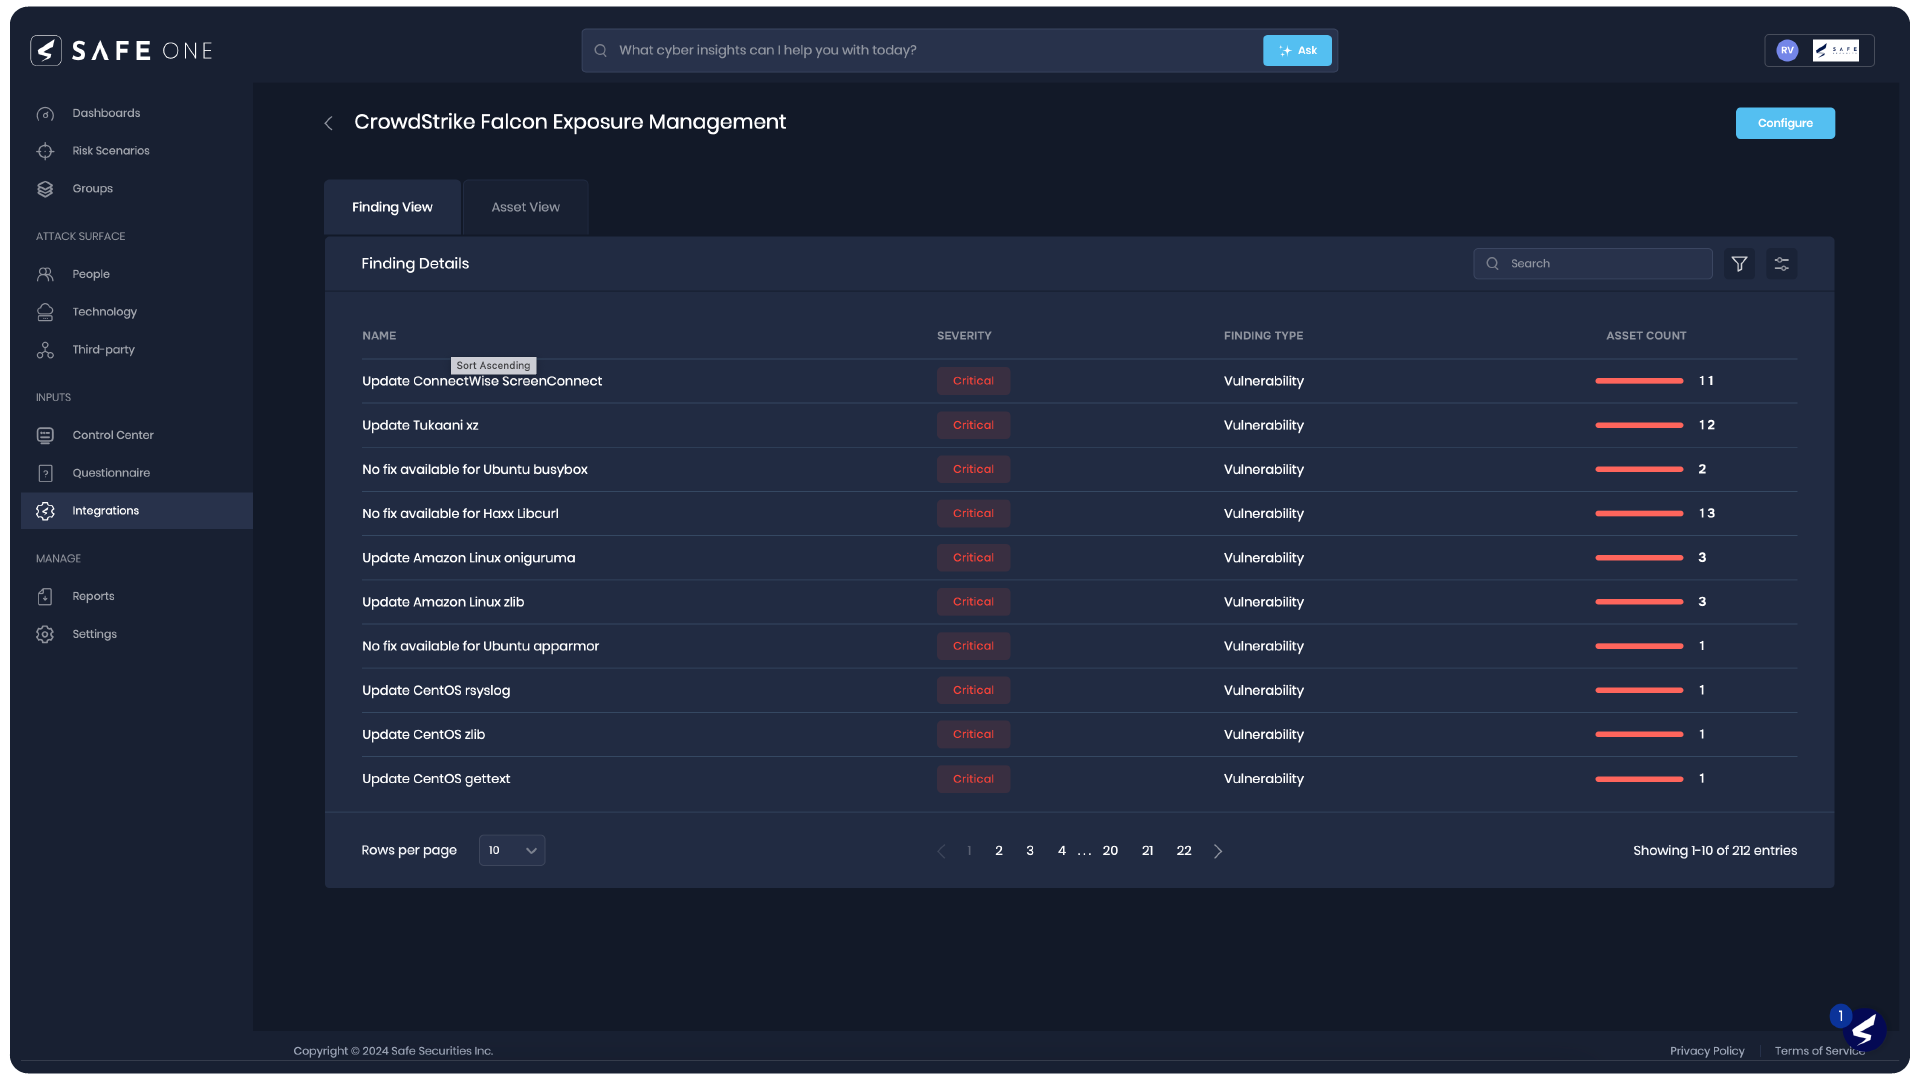Open the Privacy Policy link
The width and height of the screenshot is (1920, 1080).
coord(1706,1050)
